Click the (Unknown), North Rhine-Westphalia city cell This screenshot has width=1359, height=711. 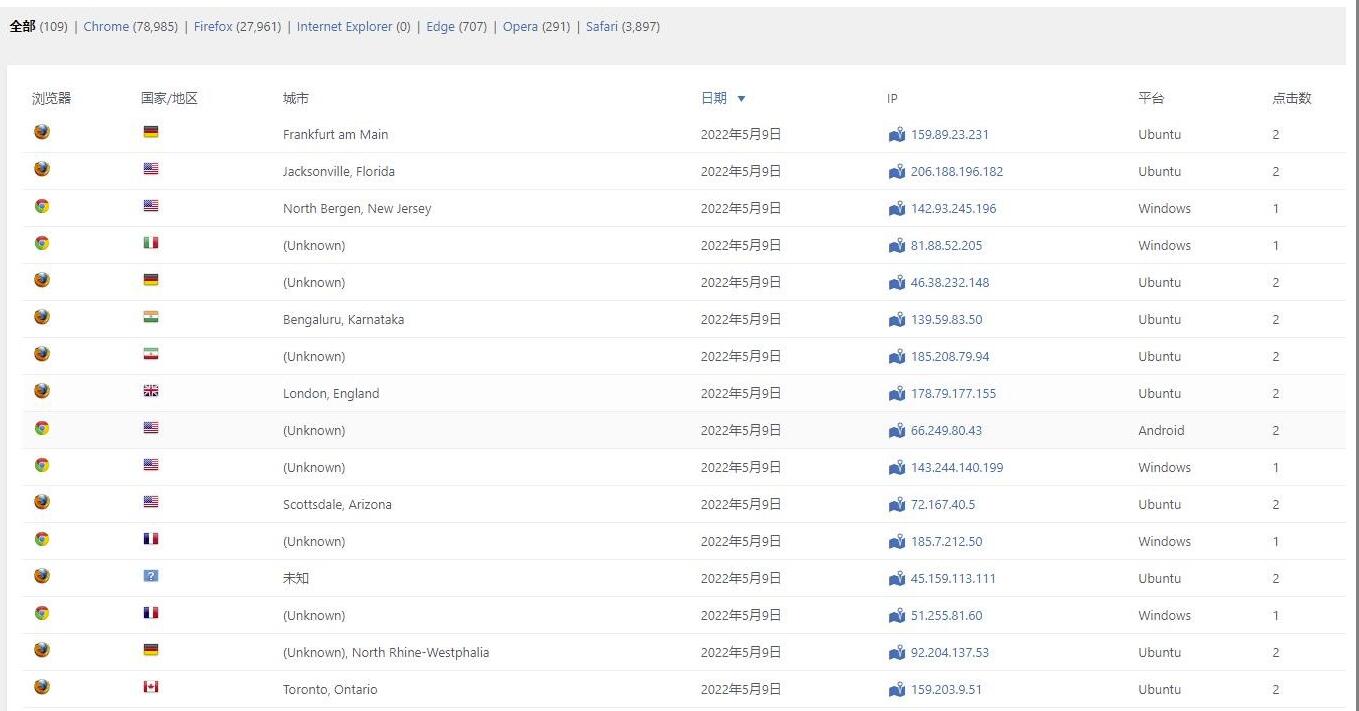(x=386, y=653)
